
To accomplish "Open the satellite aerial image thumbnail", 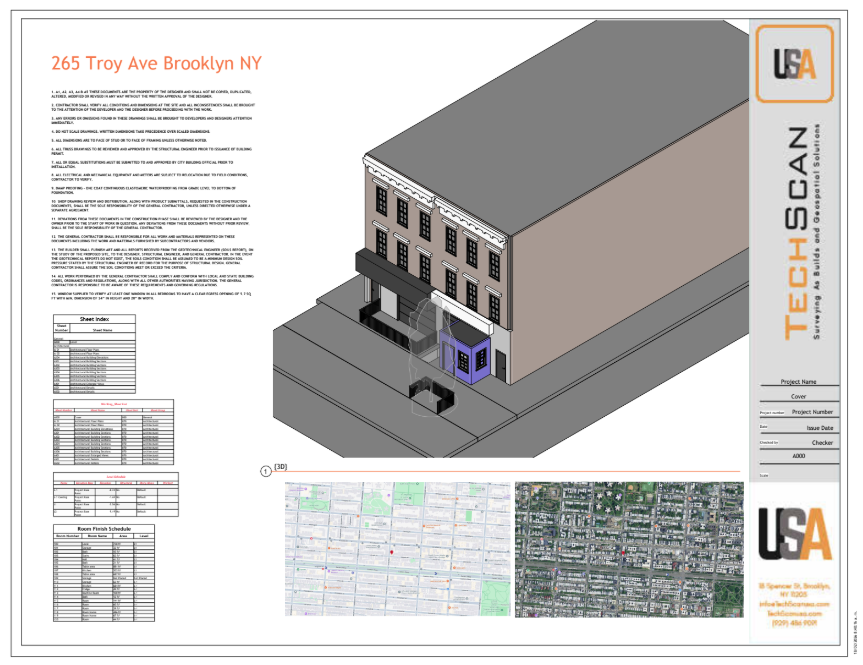I will pos(629,549).
